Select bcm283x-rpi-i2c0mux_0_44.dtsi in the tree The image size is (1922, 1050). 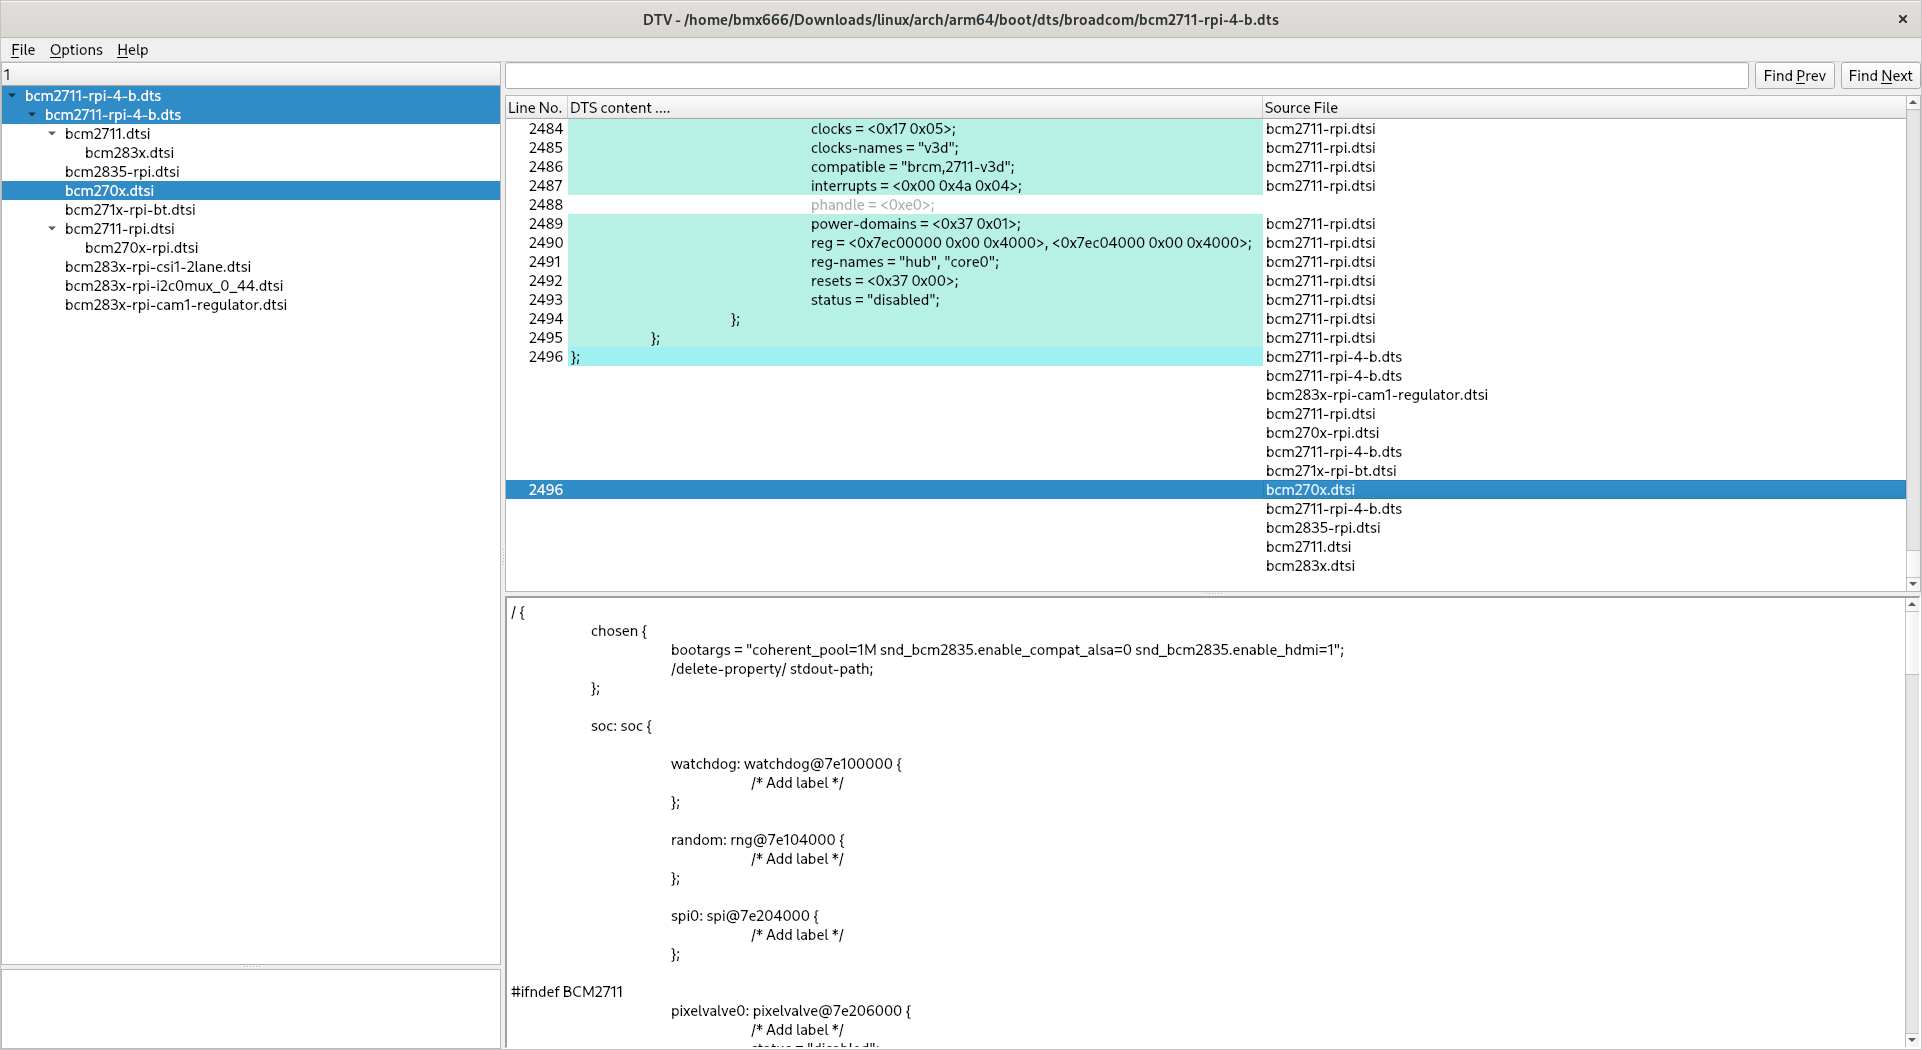point(174,286)
